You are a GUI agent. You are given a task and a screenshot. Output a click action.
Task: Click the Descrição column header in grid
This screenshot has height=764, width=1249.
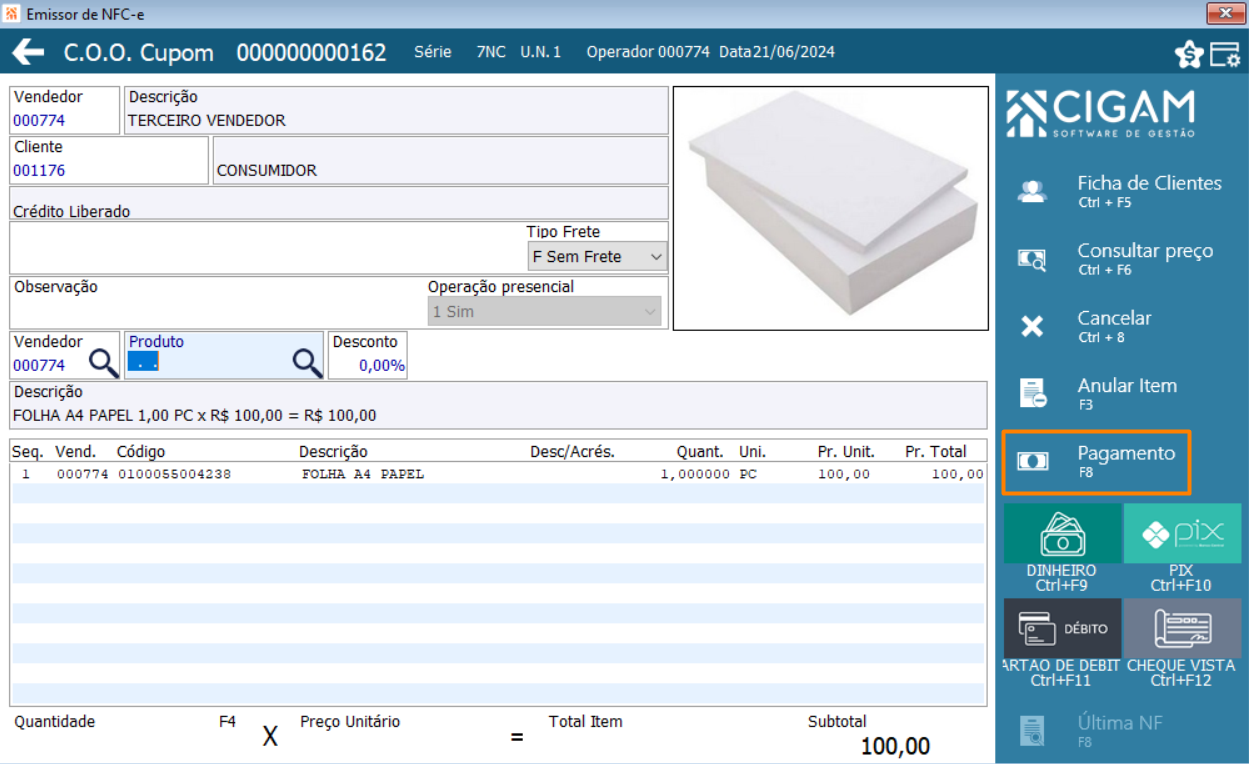pos(333,452)
